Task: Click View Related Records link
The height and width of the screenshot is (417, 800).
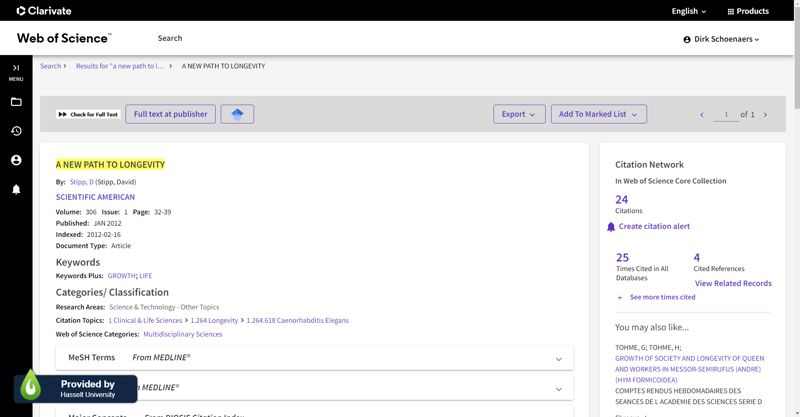Action: click(733, 283)
